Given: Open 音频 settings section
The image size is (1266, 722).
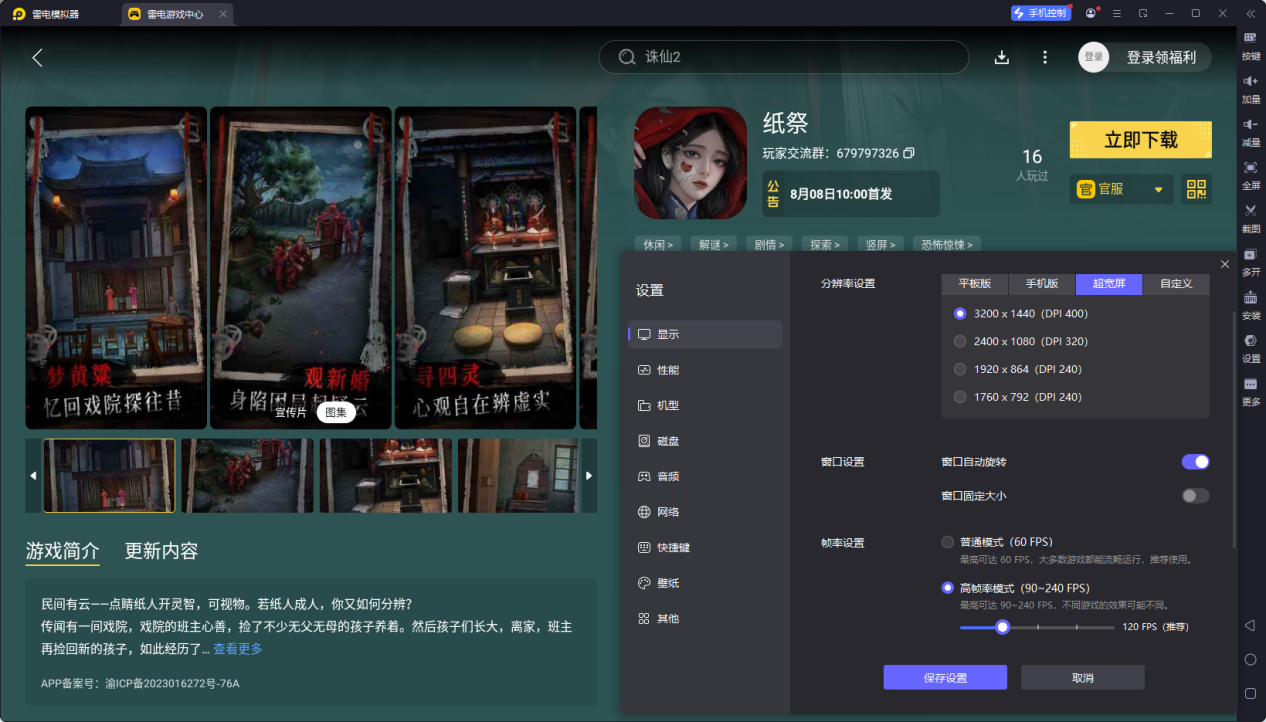Looking at the screenshot, I should click(705, 477).
